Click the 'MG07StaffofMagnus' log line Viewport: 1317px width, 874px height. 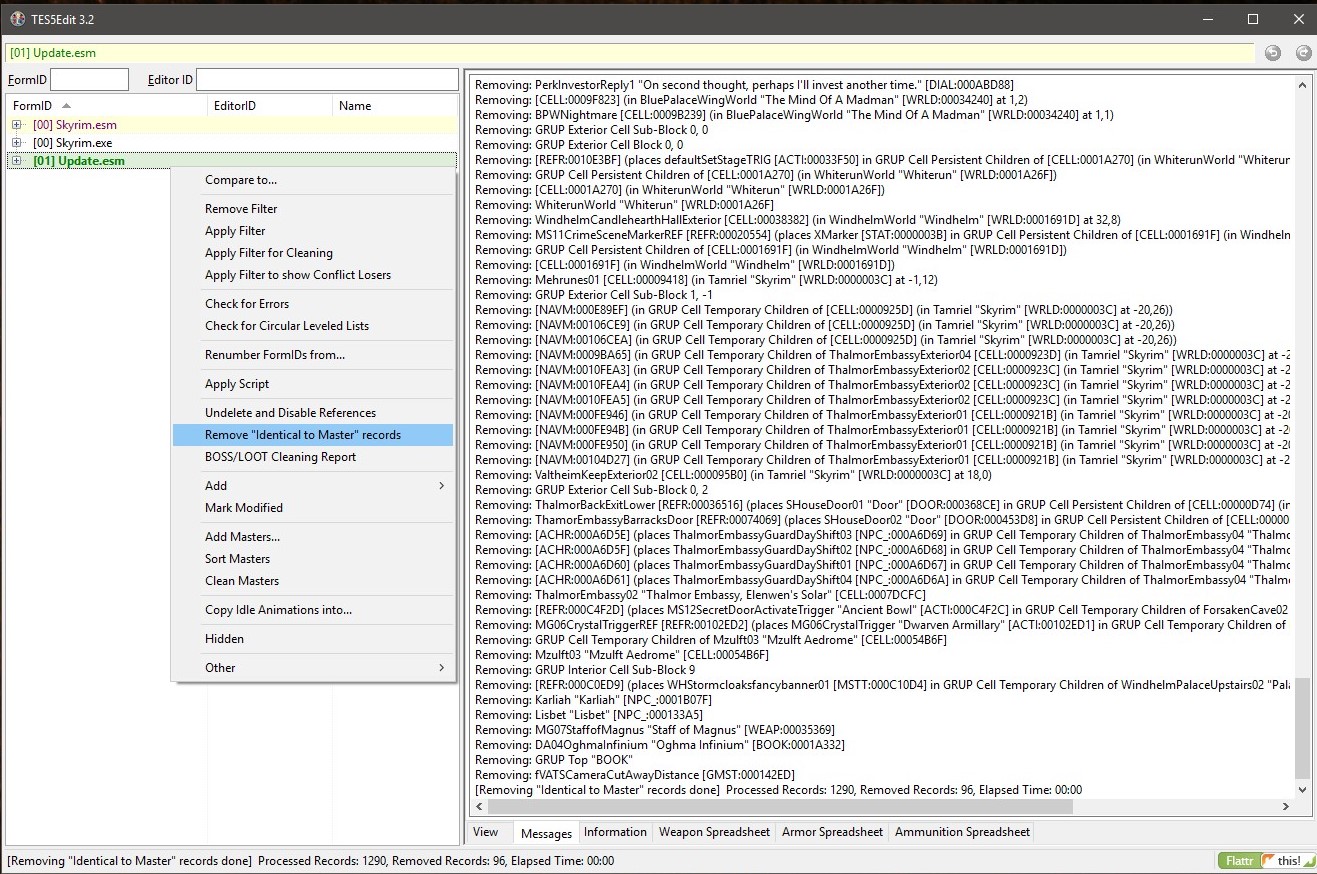654,730
